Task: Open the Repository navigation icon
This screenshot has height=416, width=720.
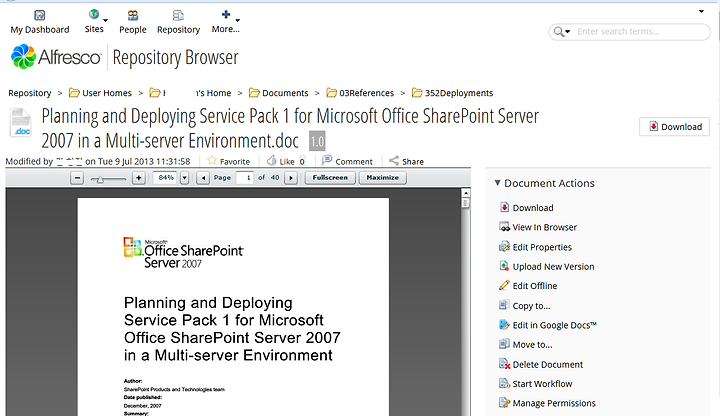Action: pos(178,16)
